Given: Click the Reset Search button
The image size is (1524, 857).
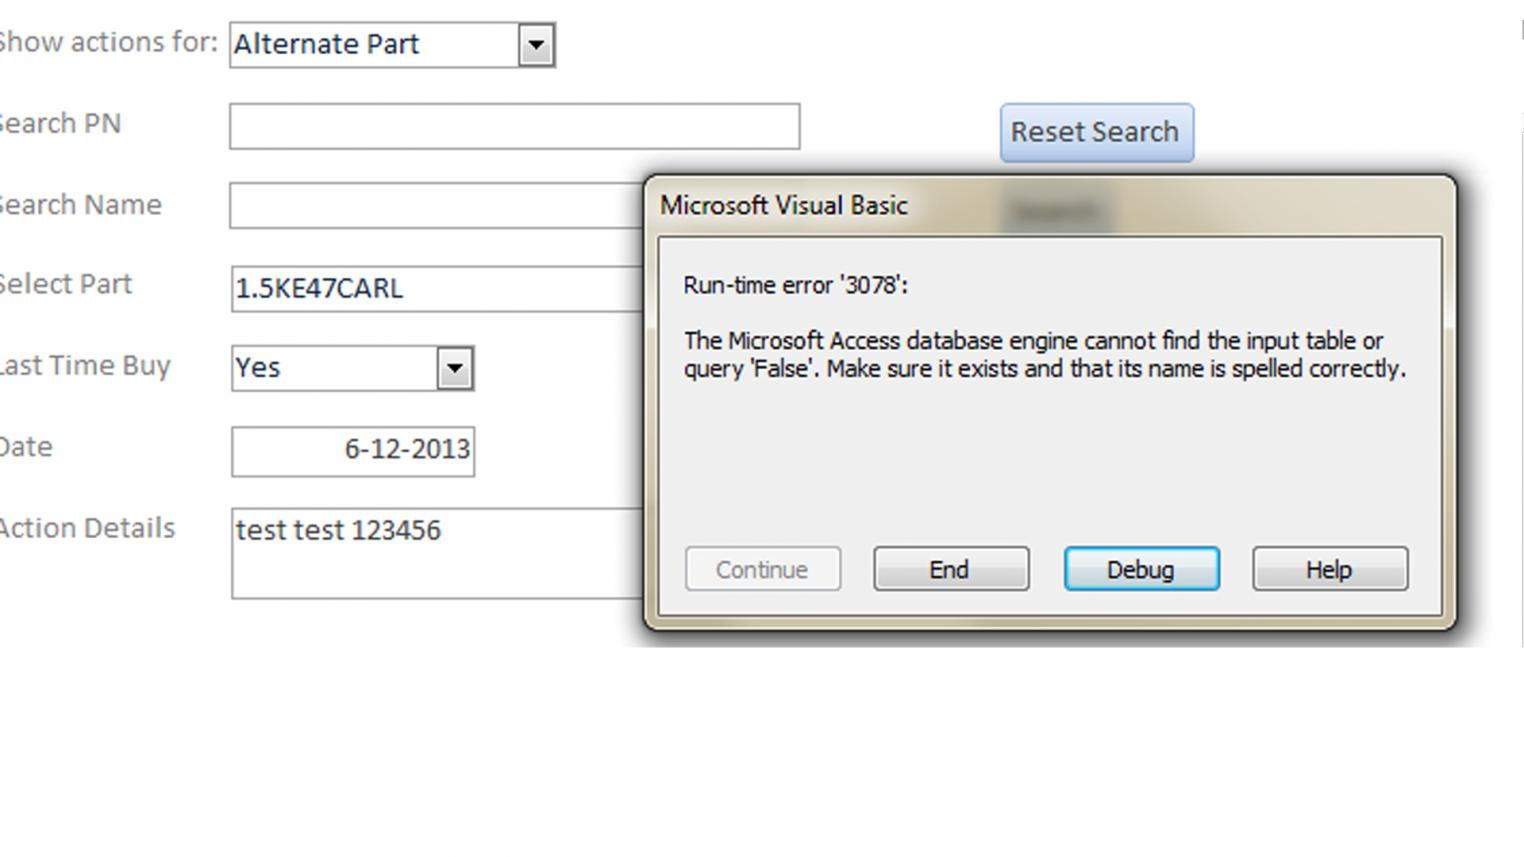Looking at the screenshot, I should click(x=1096, y=132).
